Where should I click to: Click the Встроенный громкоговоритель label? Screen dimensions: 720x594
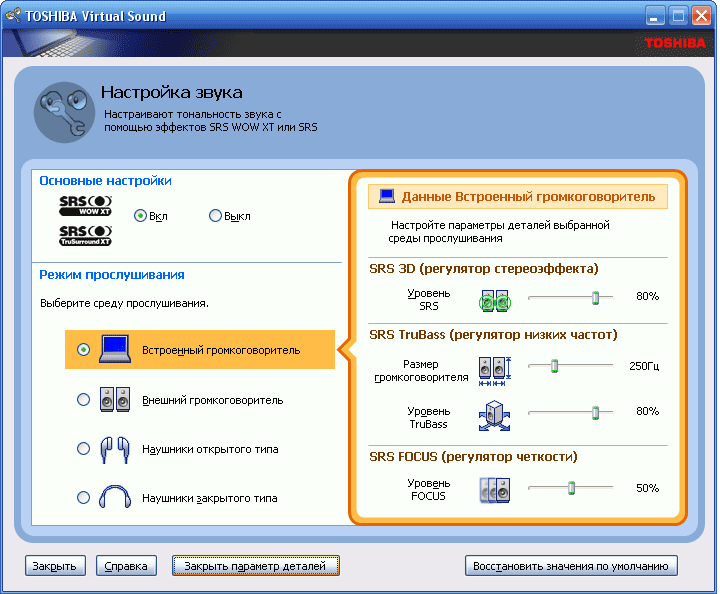point(221,350)
